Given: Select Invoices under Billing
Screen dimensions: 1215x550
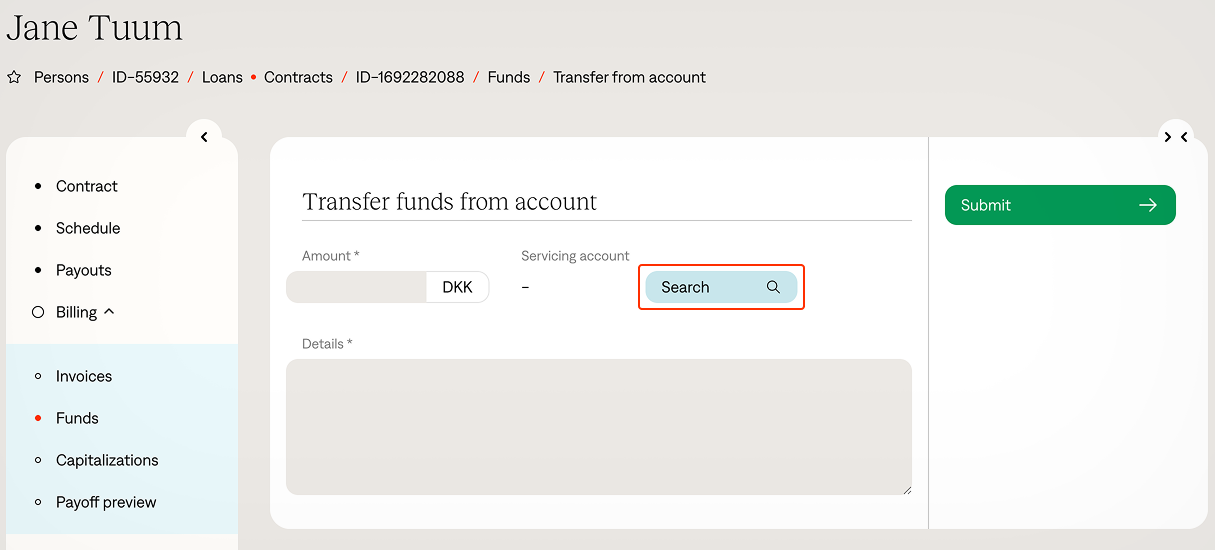Looking at the screenshot, I should pos(84,376).
